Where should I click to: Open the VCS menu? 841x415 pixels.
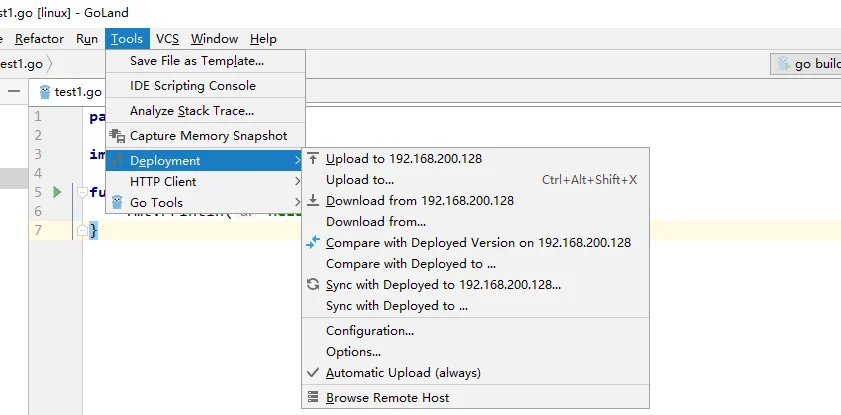pyautogui.click(x=167, y=39)
